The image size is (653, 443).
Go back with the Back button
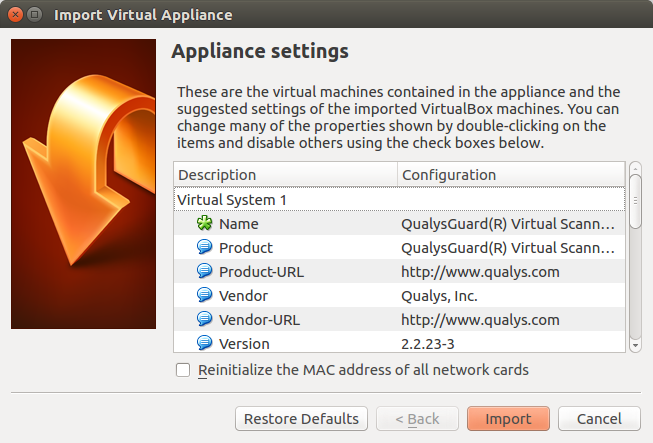[417, 418]
